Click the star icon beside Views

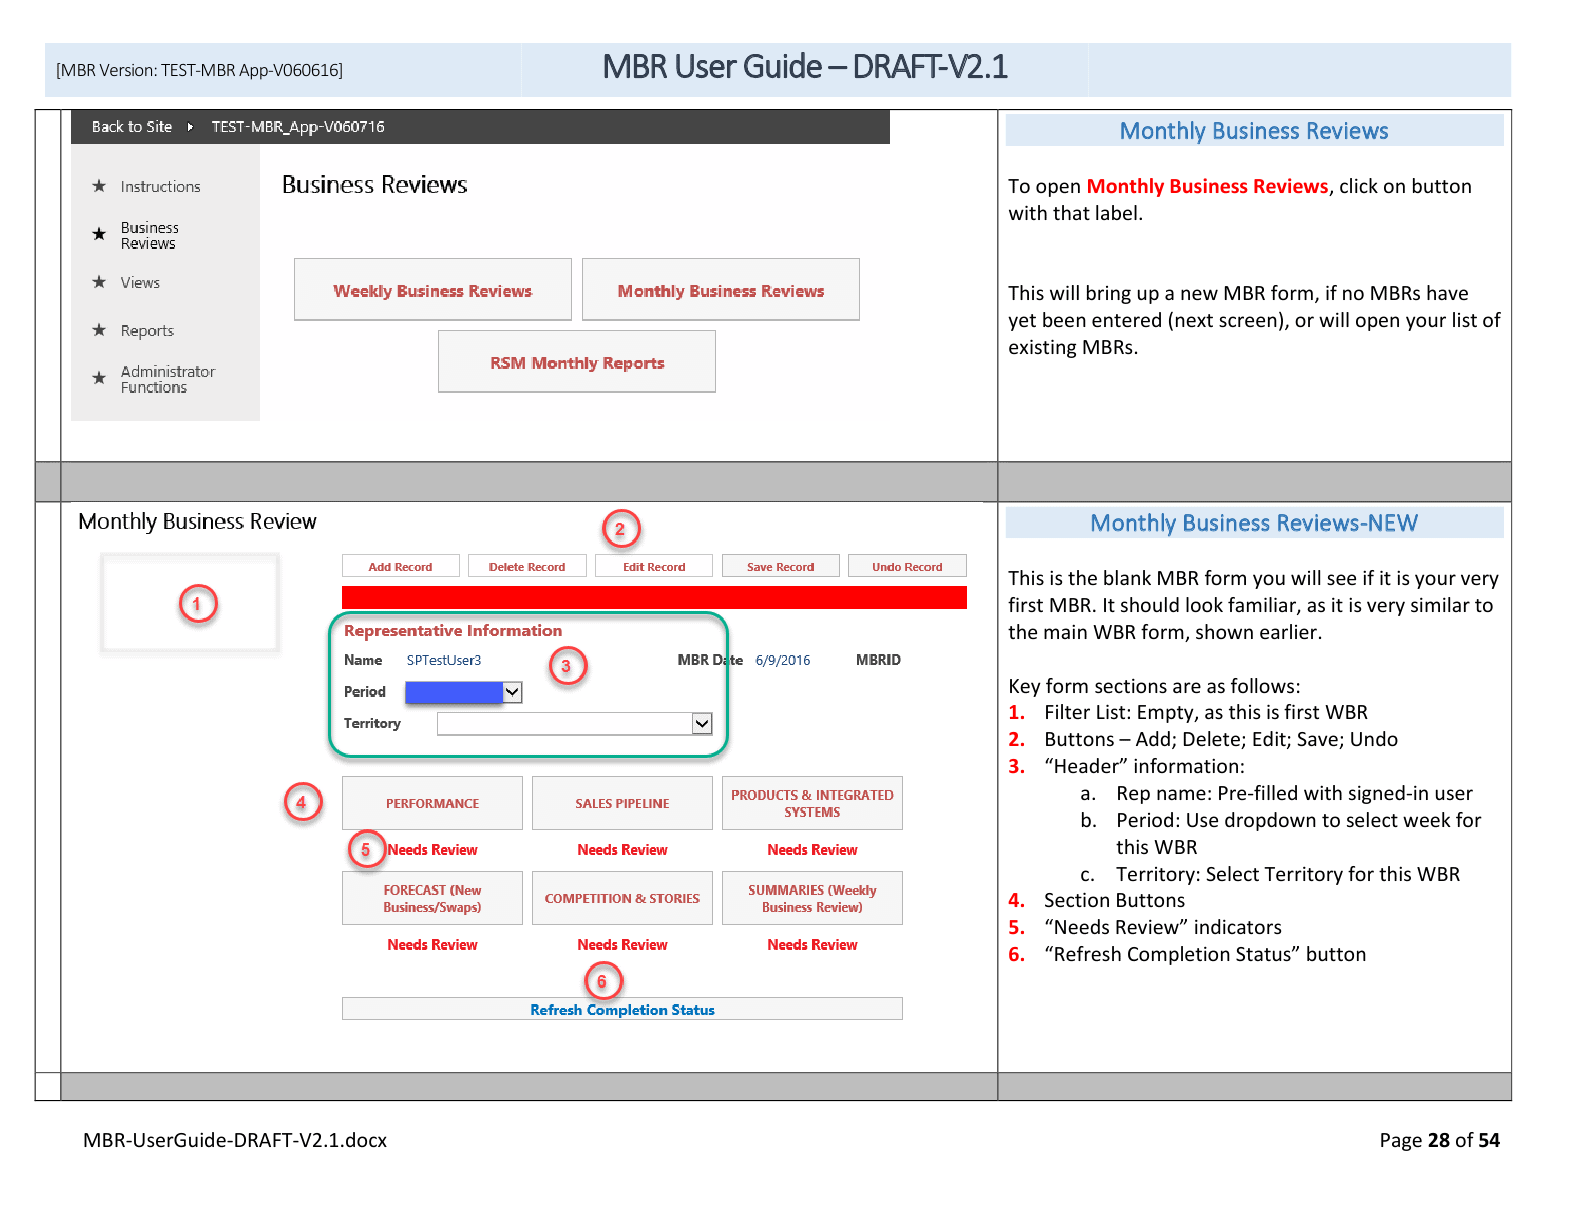tap(99, 282)
